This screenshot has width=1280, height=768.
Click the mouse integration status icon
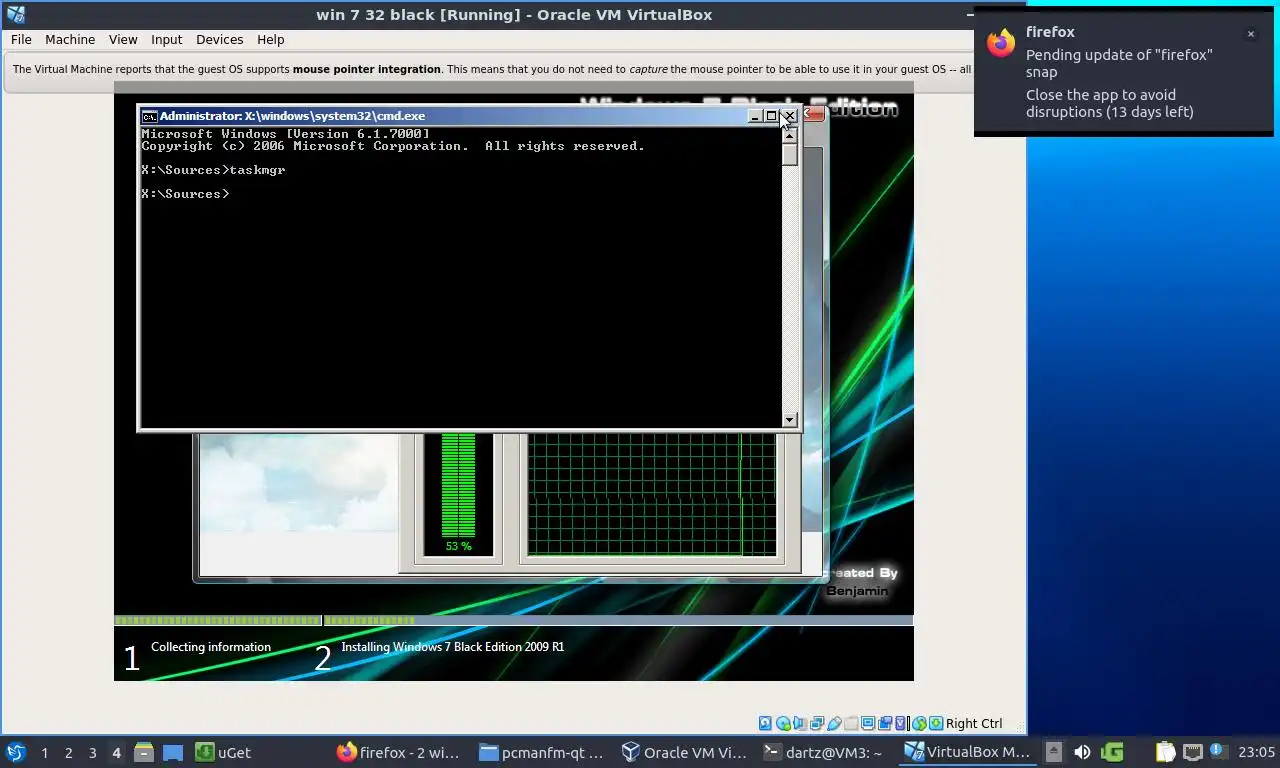(920, 723)
